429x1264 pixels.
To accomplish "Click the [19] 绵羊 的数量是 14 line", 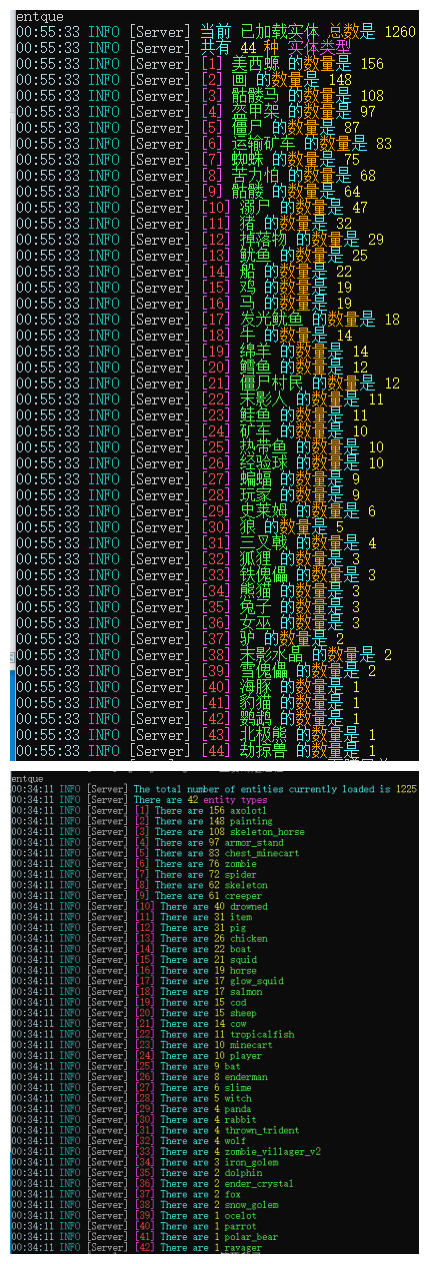I will pos(192,351).
